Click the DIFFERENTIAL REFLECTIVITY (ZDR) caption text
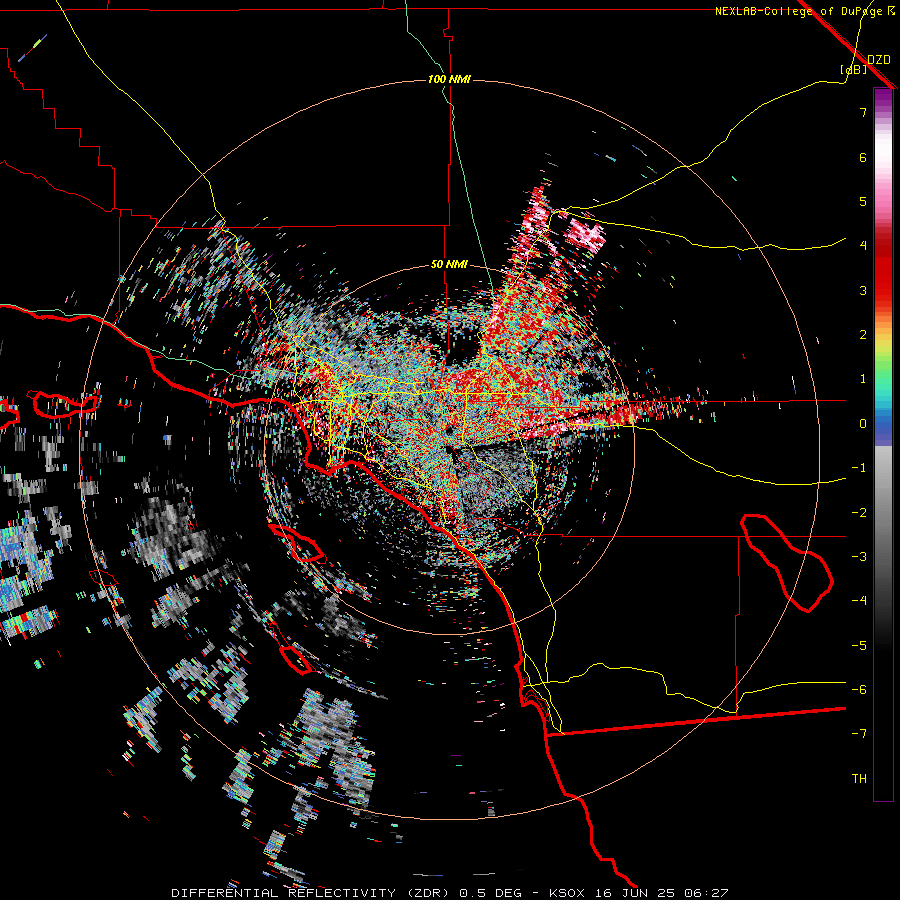Viewport: 900px width, 900px height. coord(312,893)
